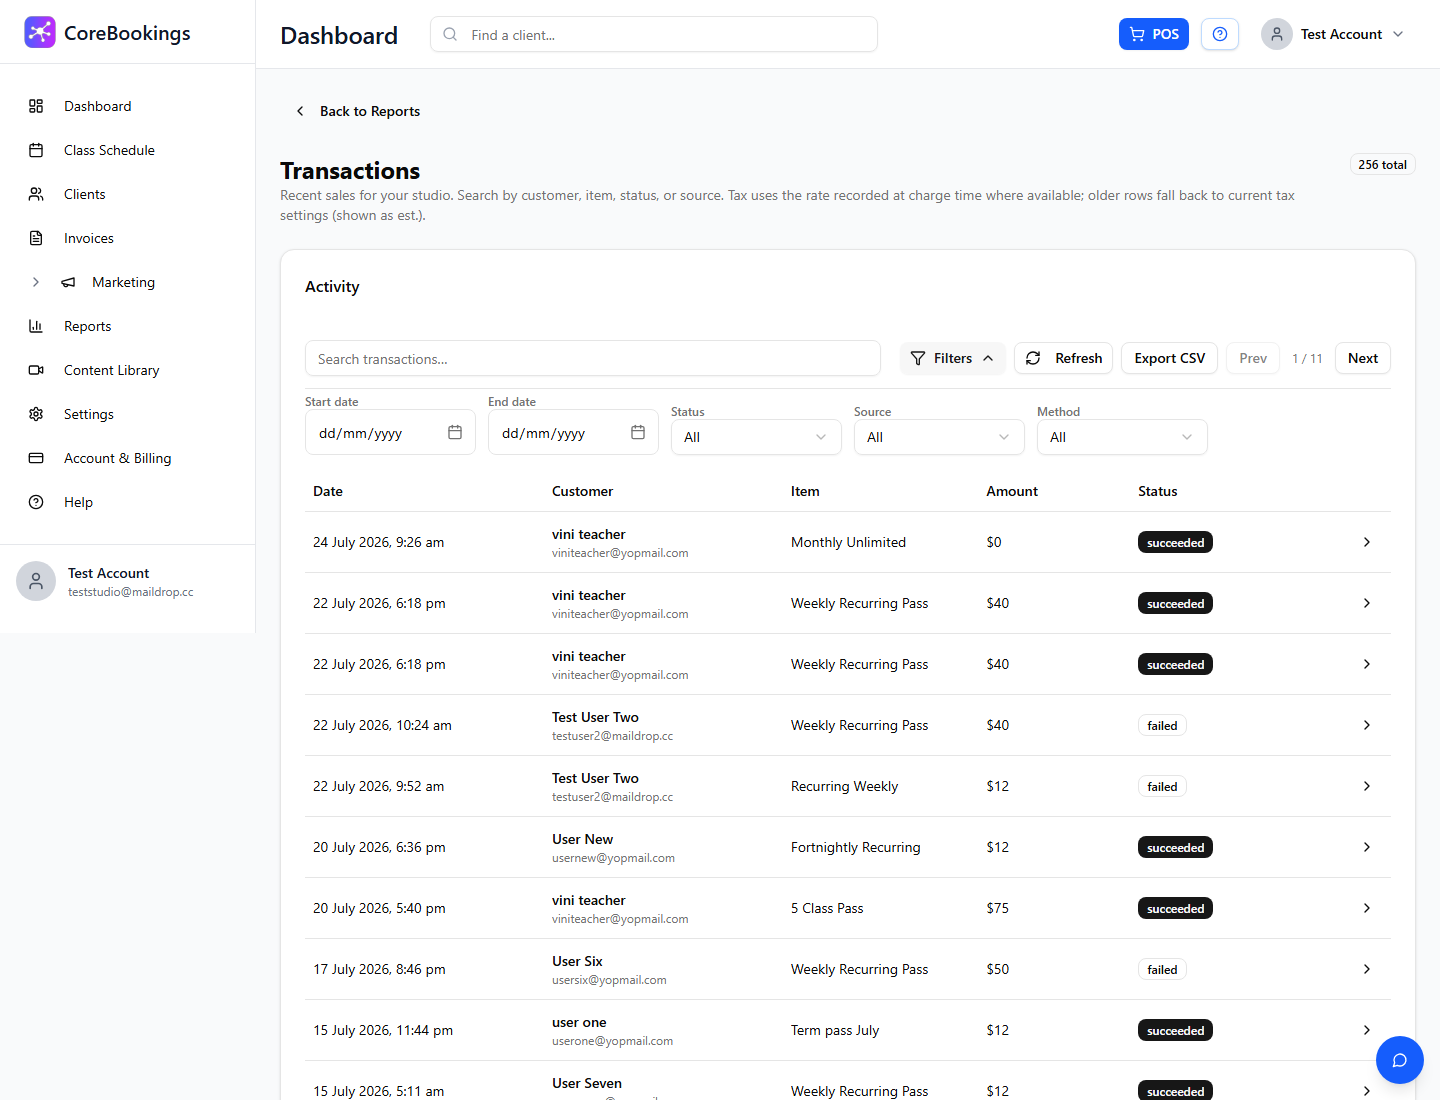Open the Status filter dropdown
Viewport: 1440px width, 1100px height.
[756, 437]
